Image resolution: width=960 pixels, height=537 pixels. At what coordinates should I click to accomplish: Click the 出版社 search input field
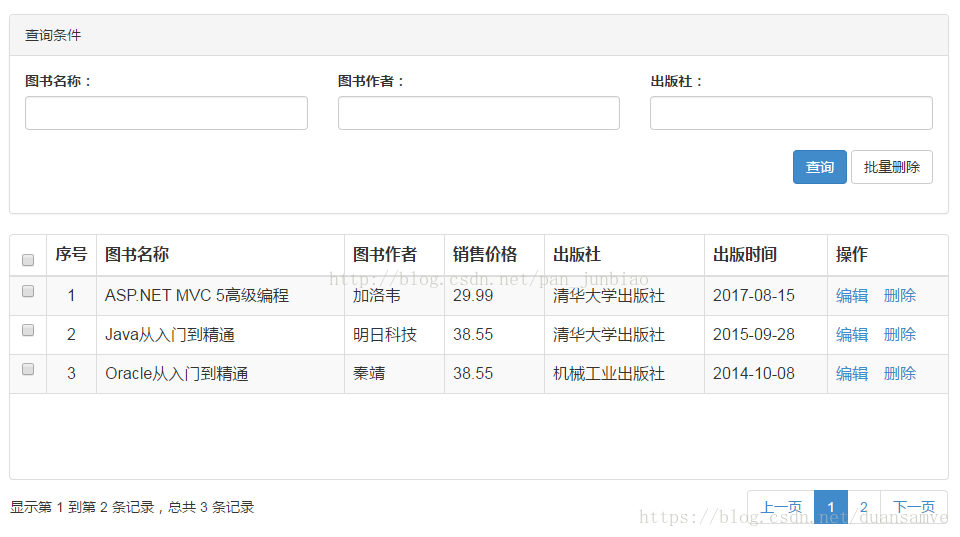791,113
